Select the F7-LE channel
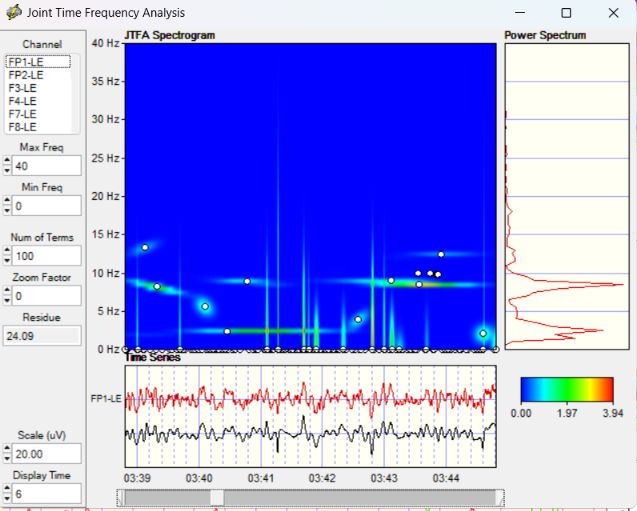This screenshot has width=637, height=511. tap(38, 114)
